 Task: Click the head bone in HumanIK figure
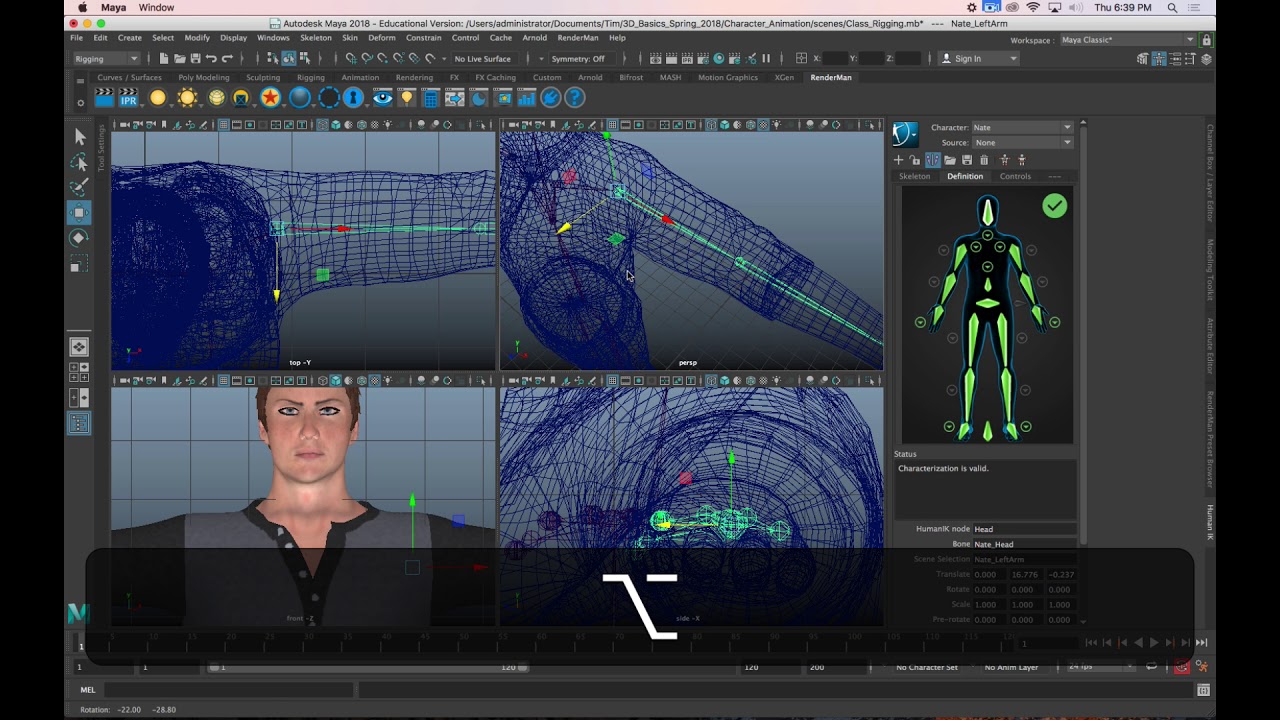tap(988, 212)
